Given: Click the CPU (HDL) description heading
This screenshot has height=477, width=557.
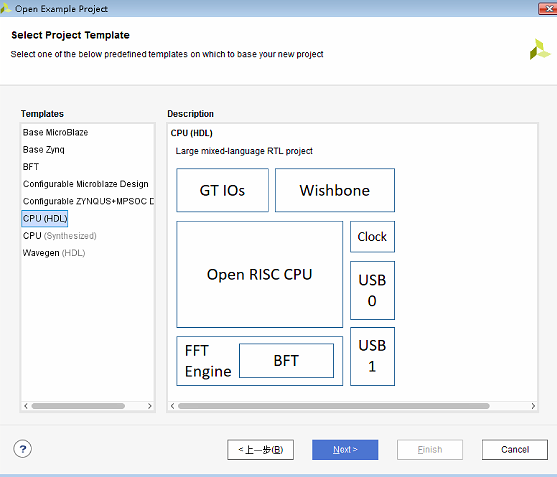Looking at the screenshot, I should 191,133.
